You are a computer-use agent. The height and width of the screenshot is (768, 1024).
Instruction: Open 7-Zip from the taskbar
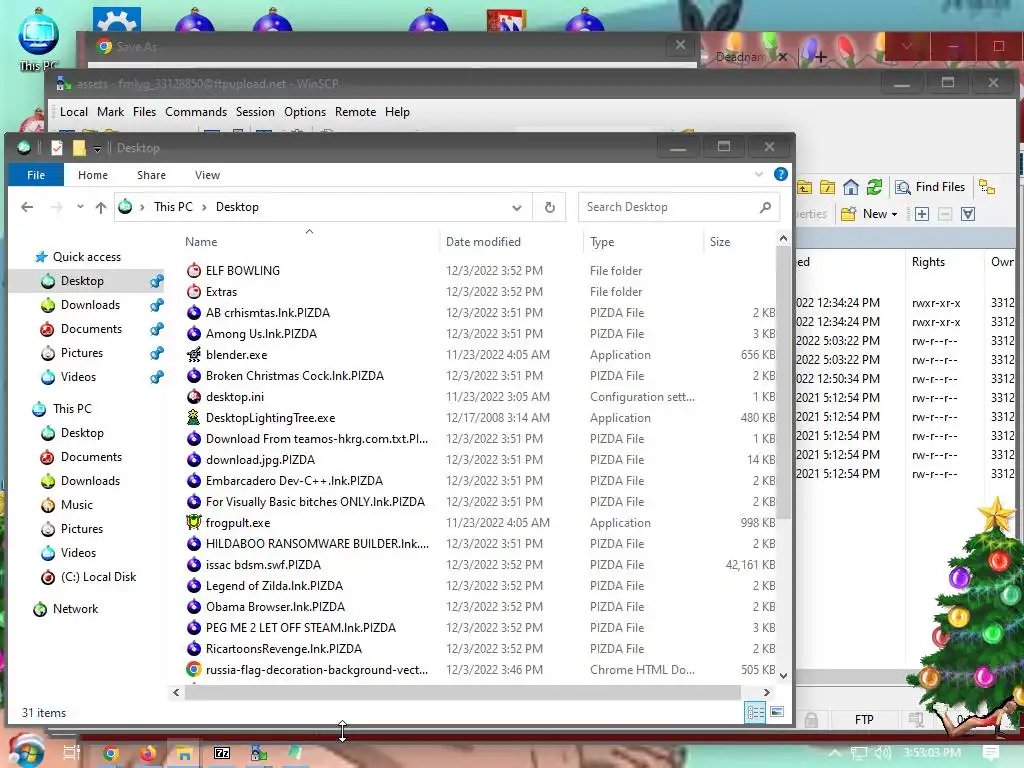coord(222,754)
